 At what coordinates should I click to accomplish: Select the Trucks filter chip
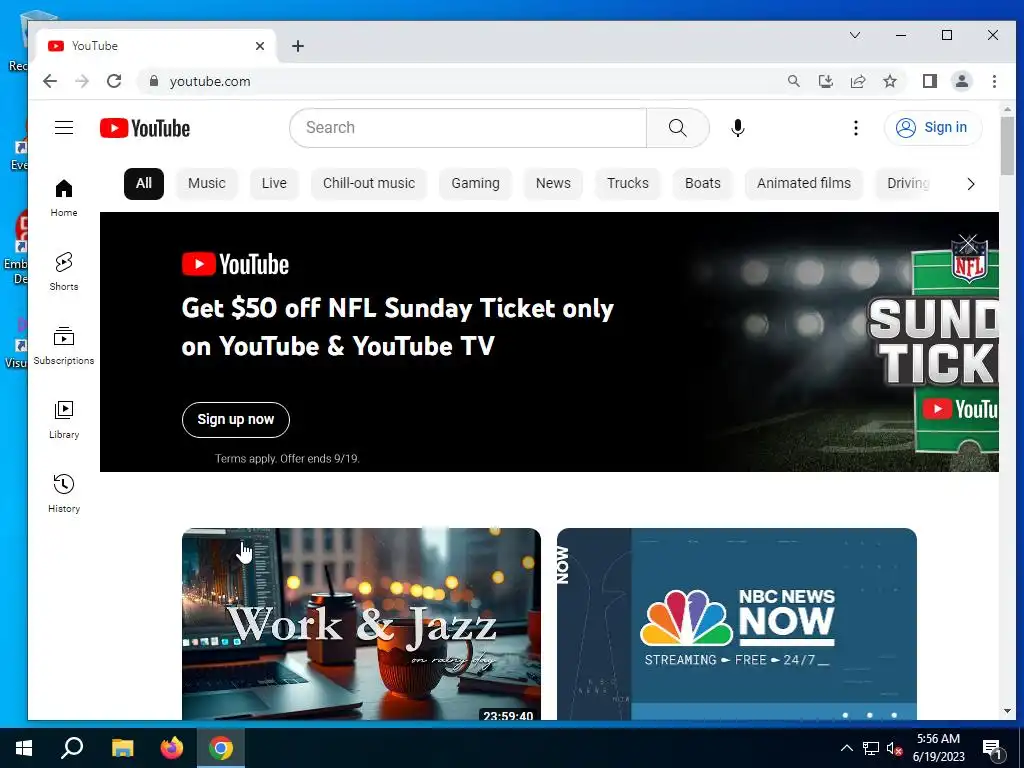(x=628, y=184)
